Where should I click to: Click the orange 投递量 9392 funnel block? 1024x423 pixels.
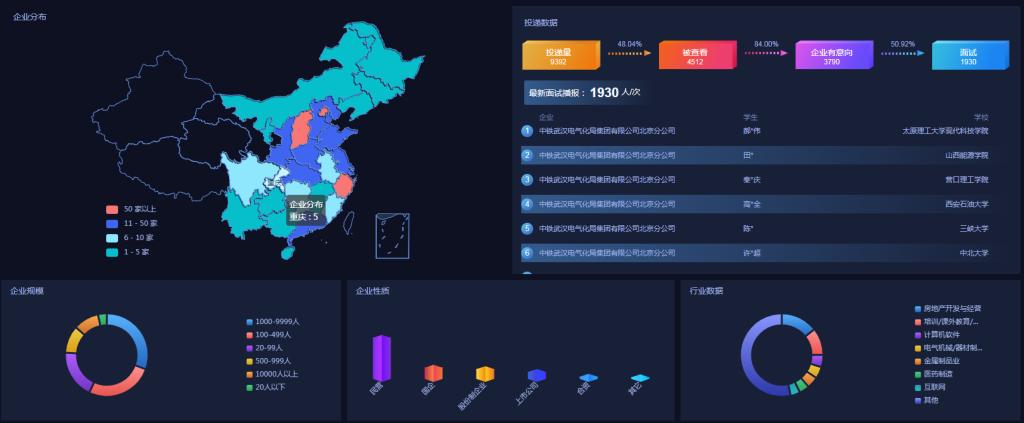point(559,56)
